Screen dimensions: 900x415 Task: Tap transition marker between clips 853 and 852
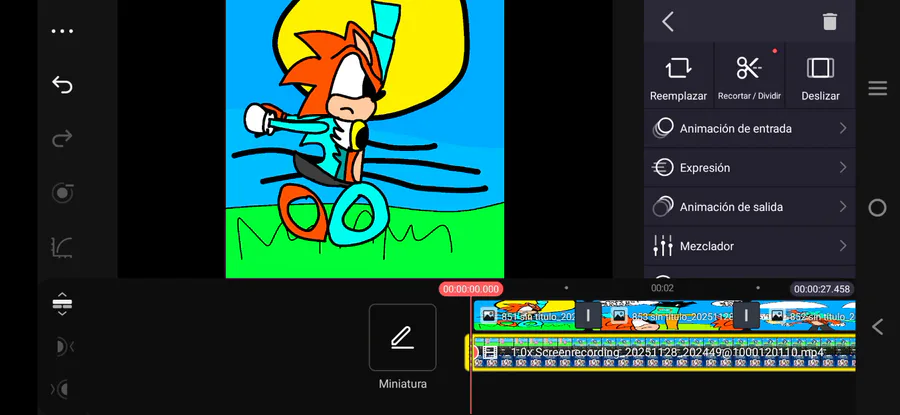(x=746, y=315)
